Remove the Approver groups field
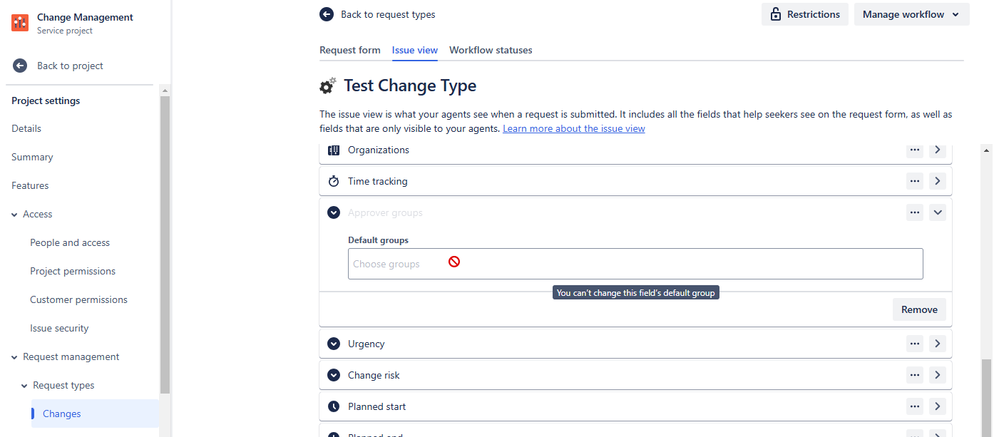Viewport: 999px width, 437px height. [919, 309]
